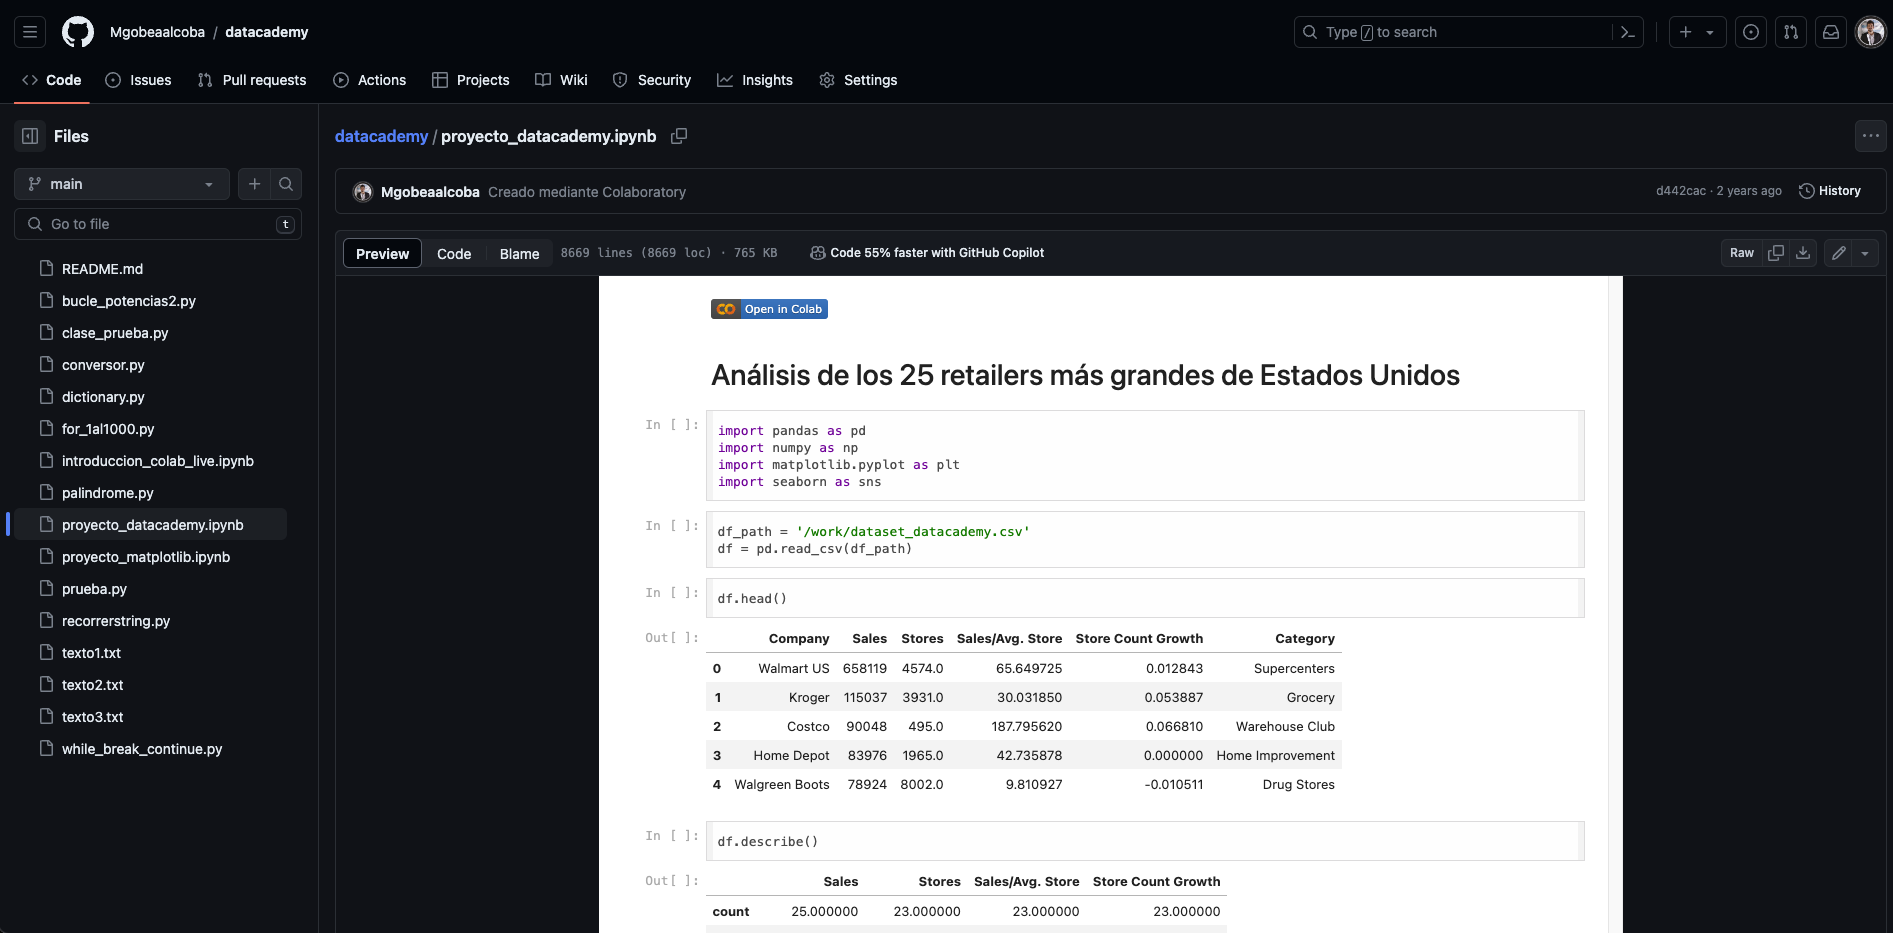Click the notebook preview vertical scrollbar
The width and height of the screenshot is (1893, 933).
1615,604
